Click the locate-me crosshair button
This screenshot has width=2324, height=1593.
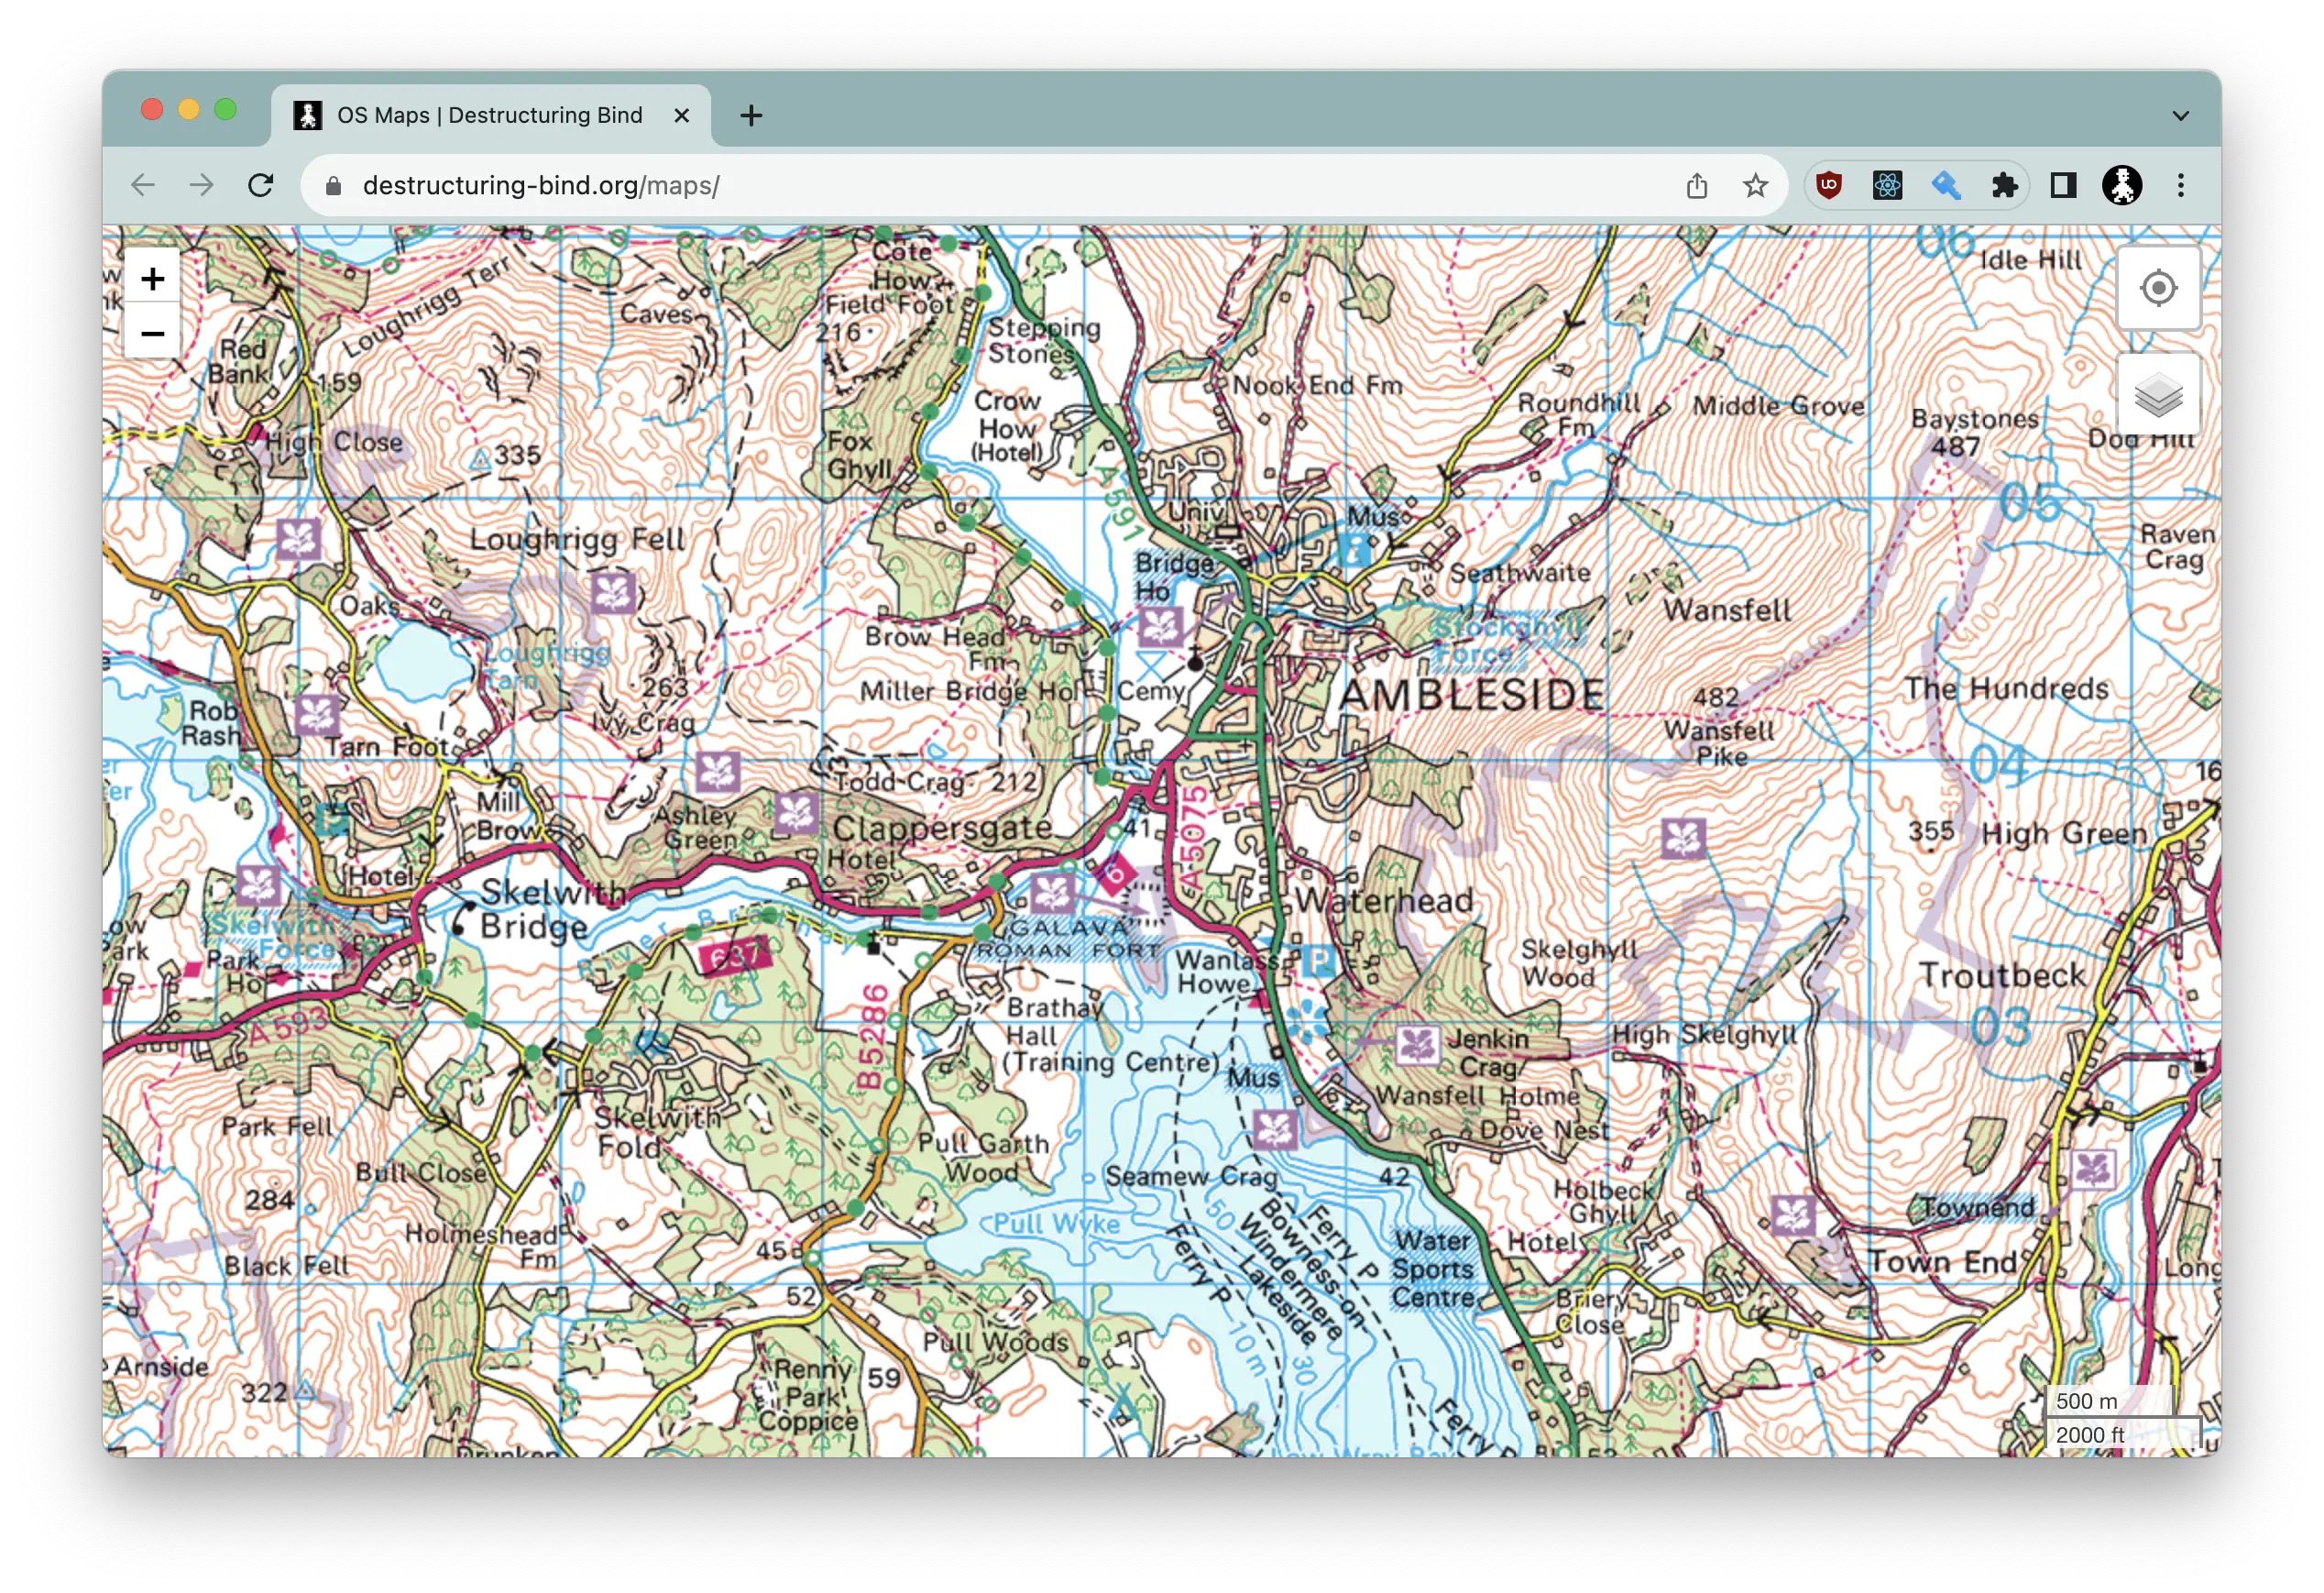pos(2158,288)
